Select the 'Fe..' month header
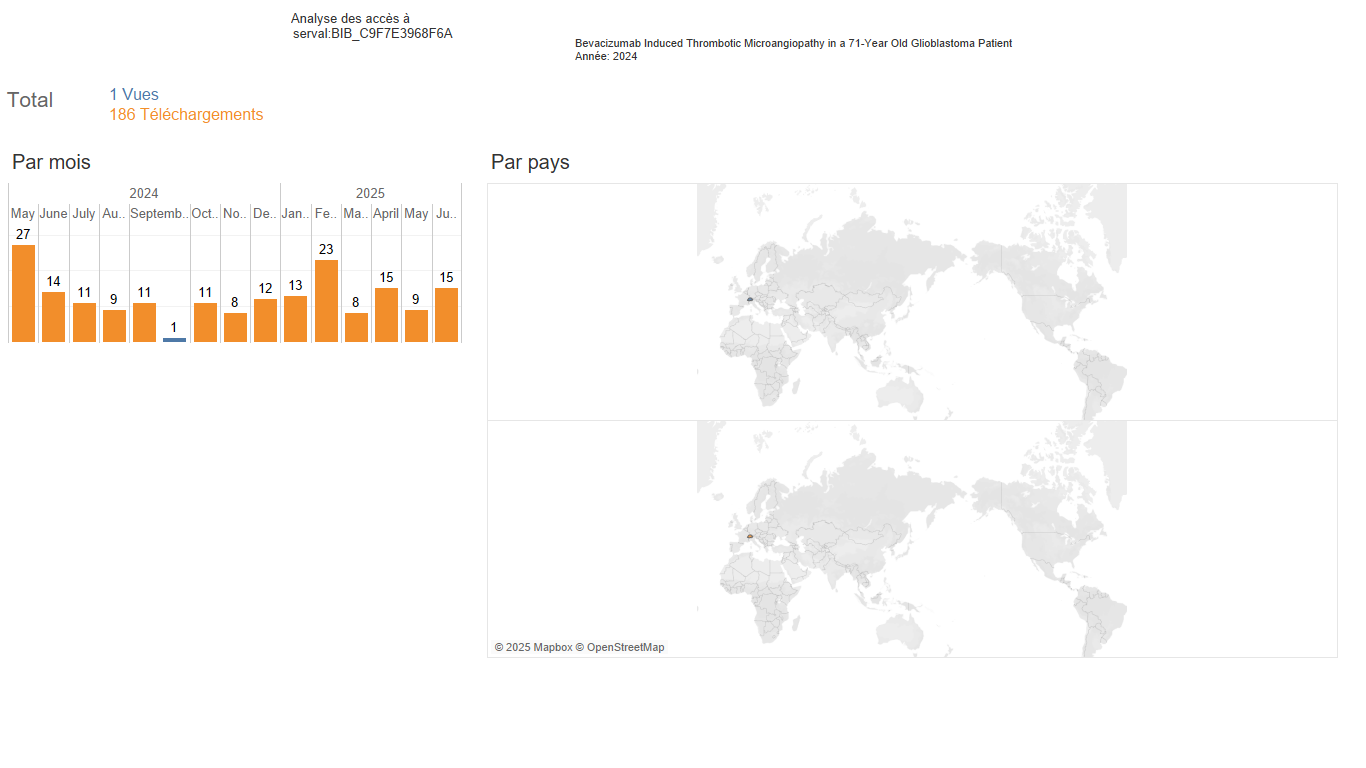The width and height of the screenshot is (1366, 768). click(326, 213)
